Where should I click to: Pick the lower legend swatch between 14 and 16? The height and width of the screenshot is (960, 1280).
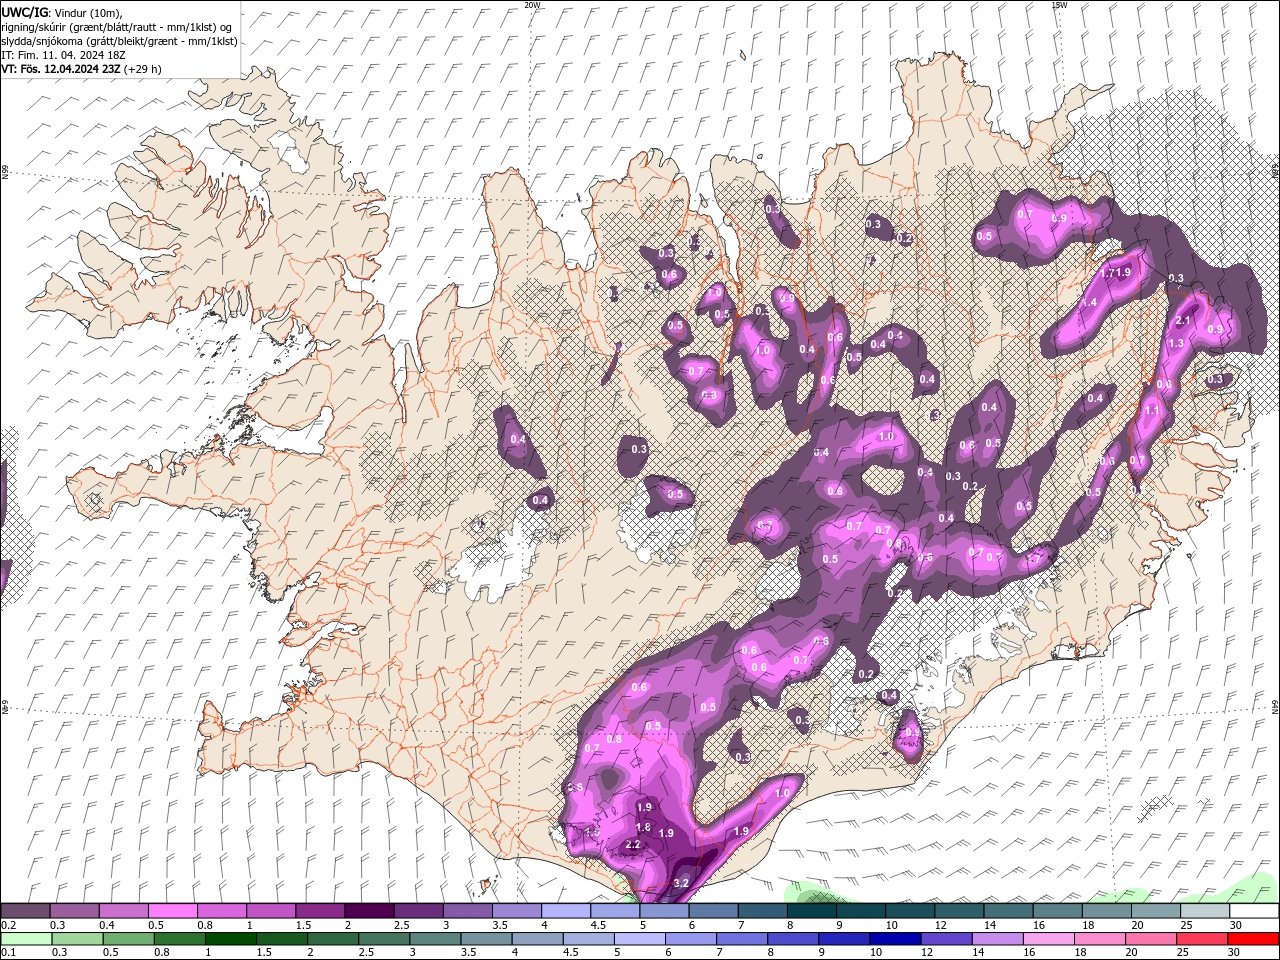[997, 939]
